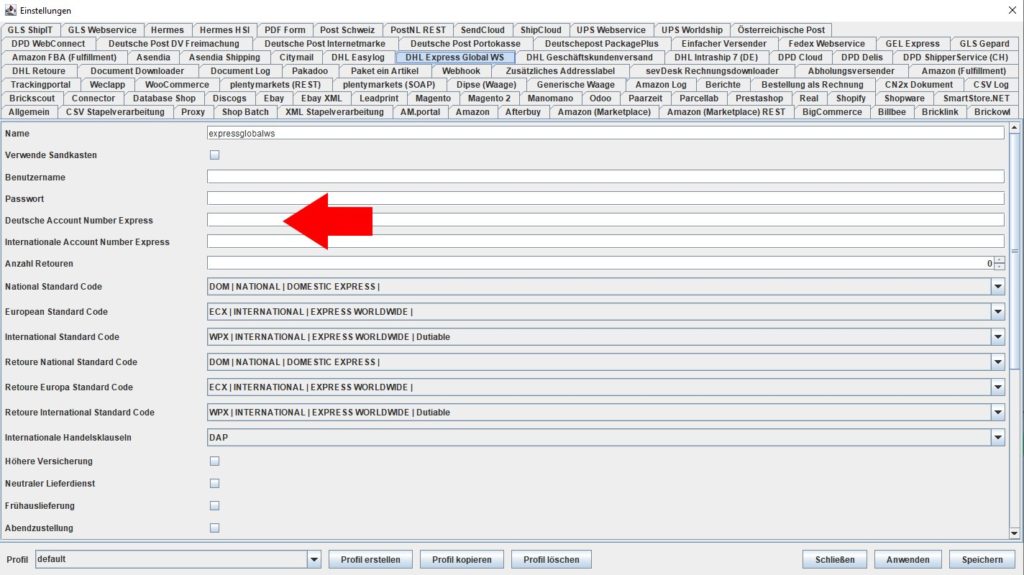Click settings panel scrollbar up arrow
The height and width of the screenshot is (575, 1024).
coord(1014,128)
